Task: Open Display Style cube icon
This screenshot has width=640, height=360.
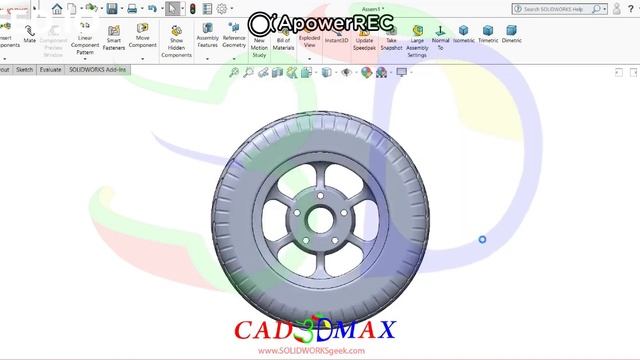Action: pyautogui.click(x=327, y=73)
